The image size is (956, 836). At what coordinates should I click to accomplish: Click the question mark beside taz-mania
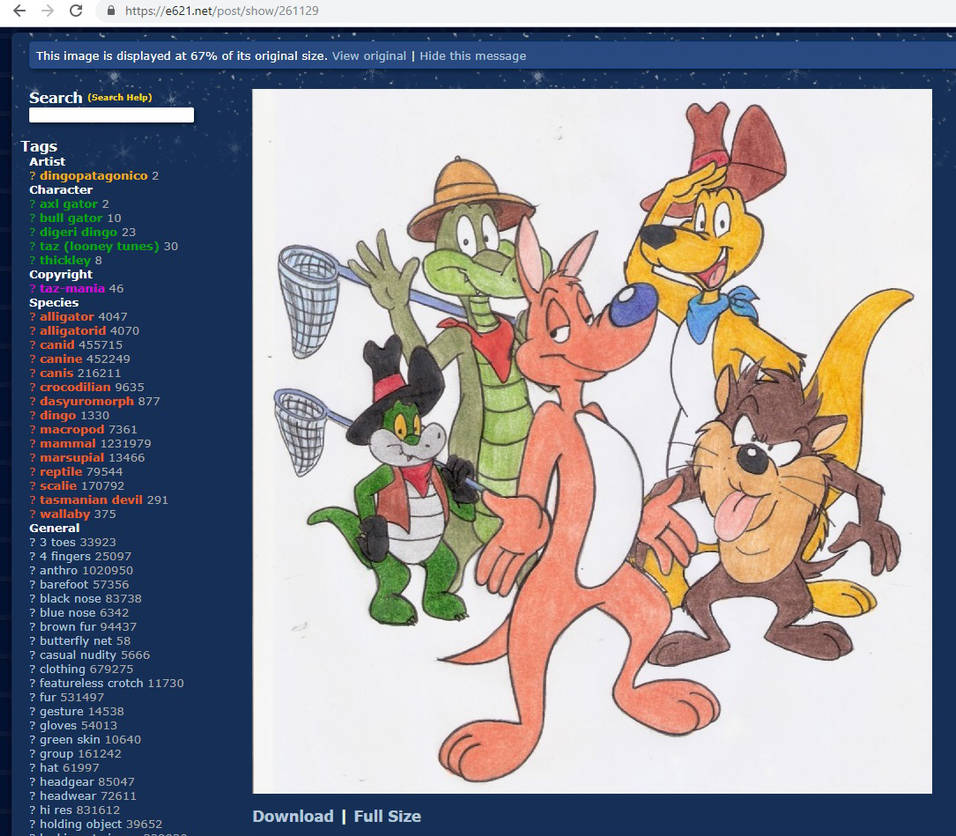(x=32, y=288)
